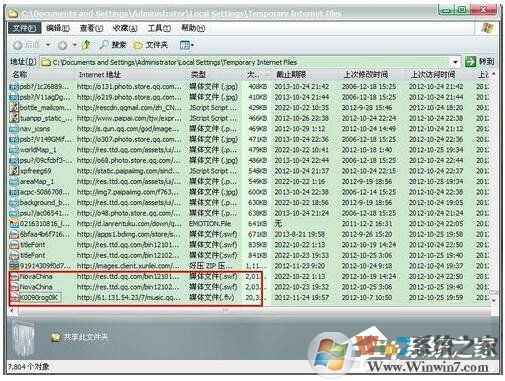The width and height of the screenshot is (505, 381).
Task: Open the 文件(F) menu
Action: coord(24,28)
